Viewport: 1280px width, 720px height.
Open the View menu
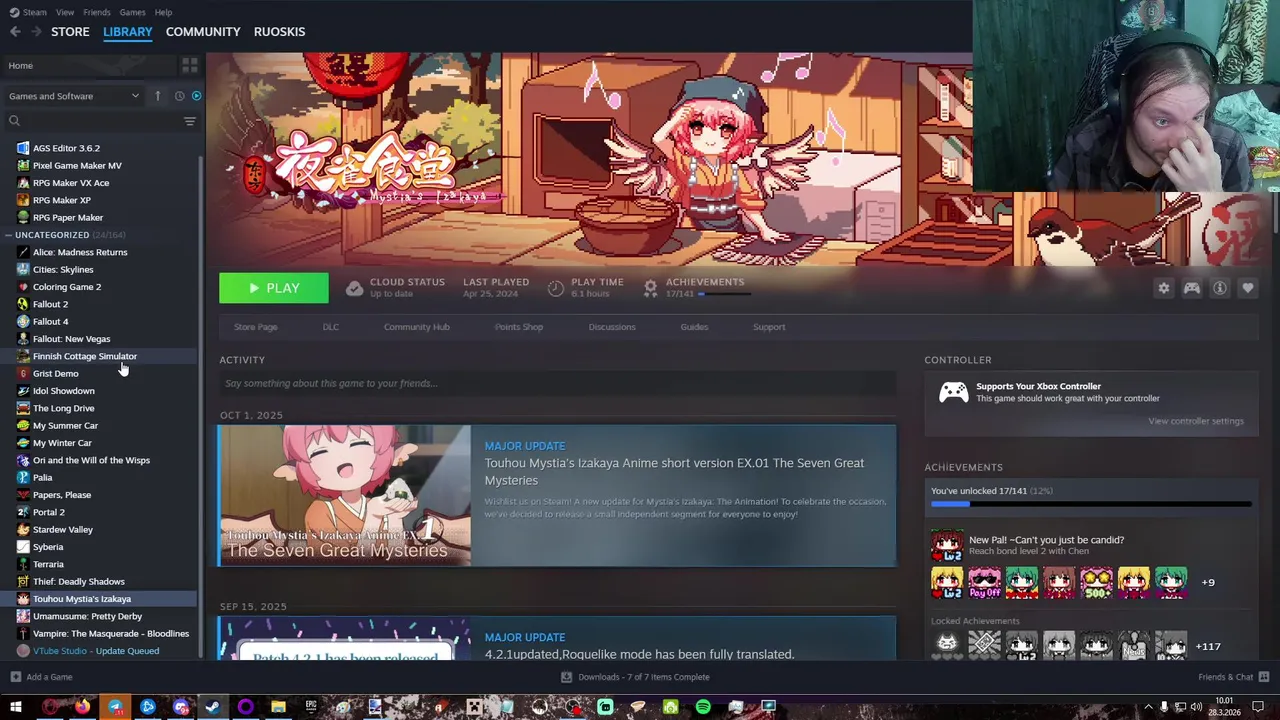(x=65, y=12)
